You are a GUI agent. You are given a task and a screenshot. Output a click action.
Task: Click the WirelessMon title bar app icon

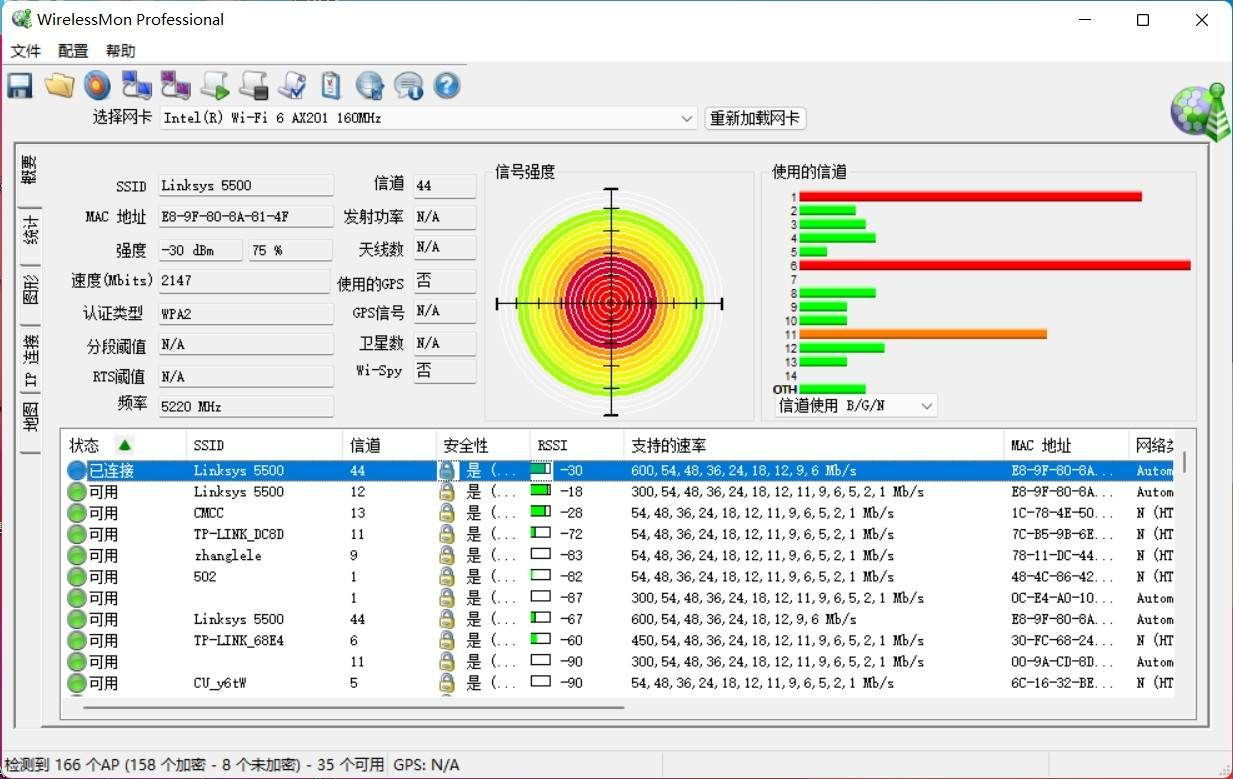tap(21, 19)
